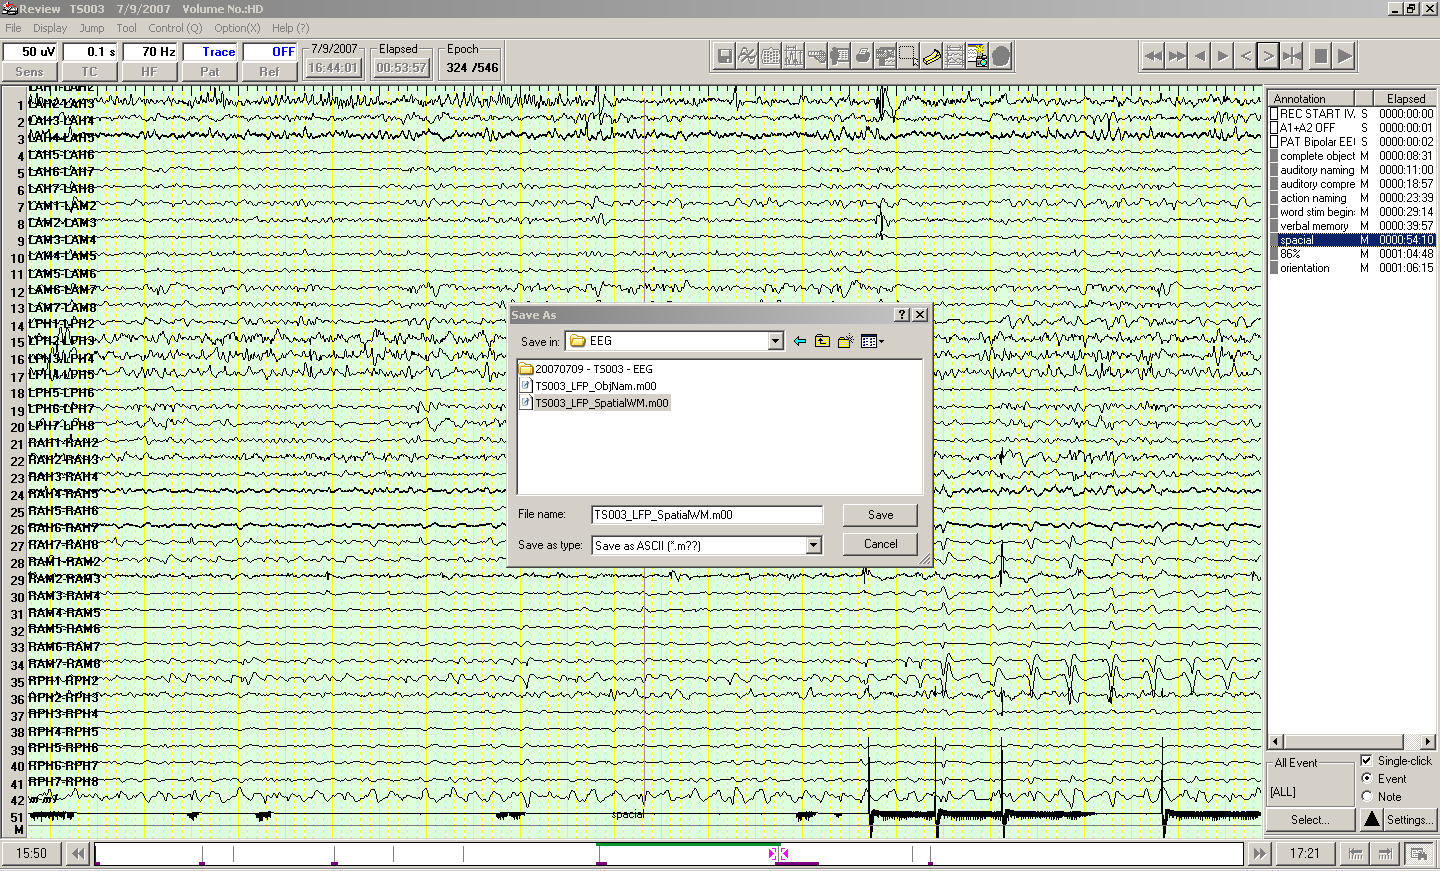Click the Save button in dialog

[x=880, y=515]
